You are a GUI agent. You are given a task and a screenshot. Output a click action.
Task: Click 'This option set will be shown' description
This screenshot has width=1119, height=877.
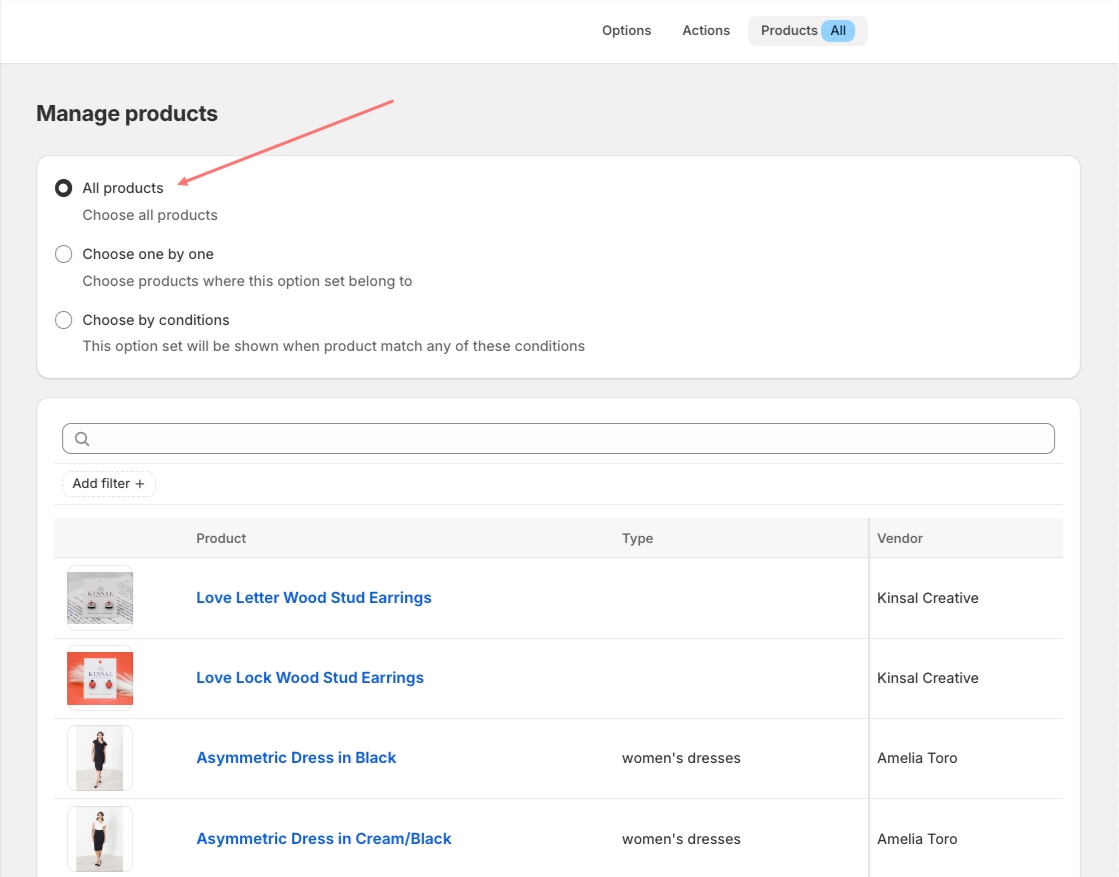(x=333, y=346)
